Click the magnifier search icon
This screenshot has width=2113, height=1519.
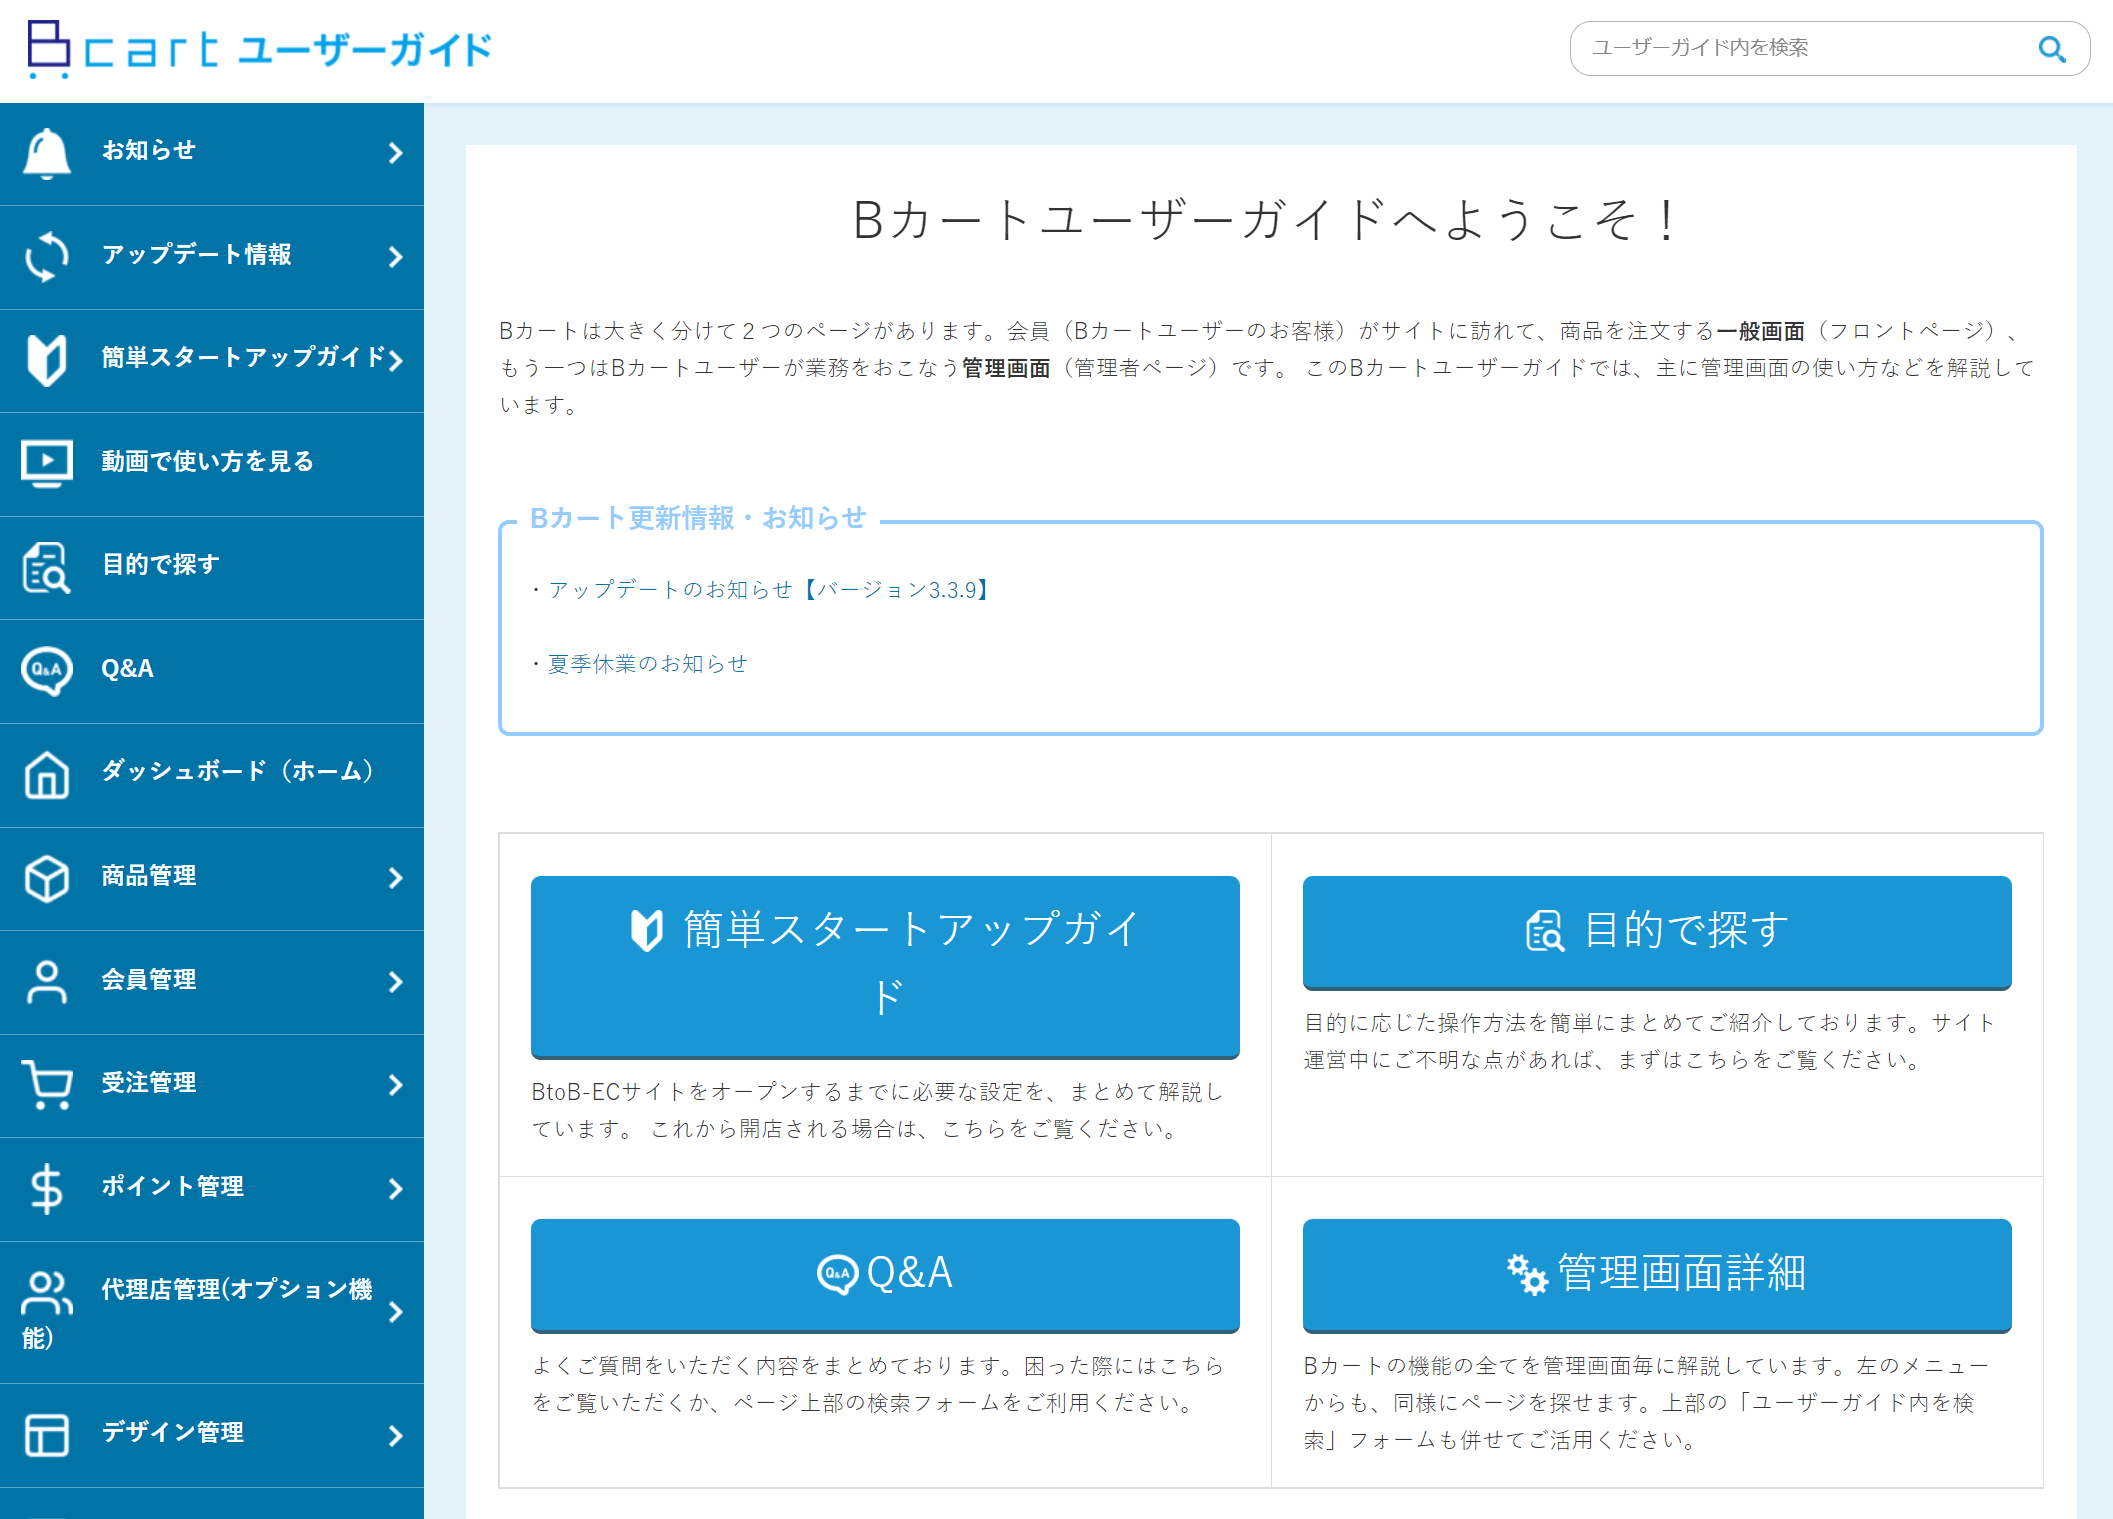point(2052,48)
